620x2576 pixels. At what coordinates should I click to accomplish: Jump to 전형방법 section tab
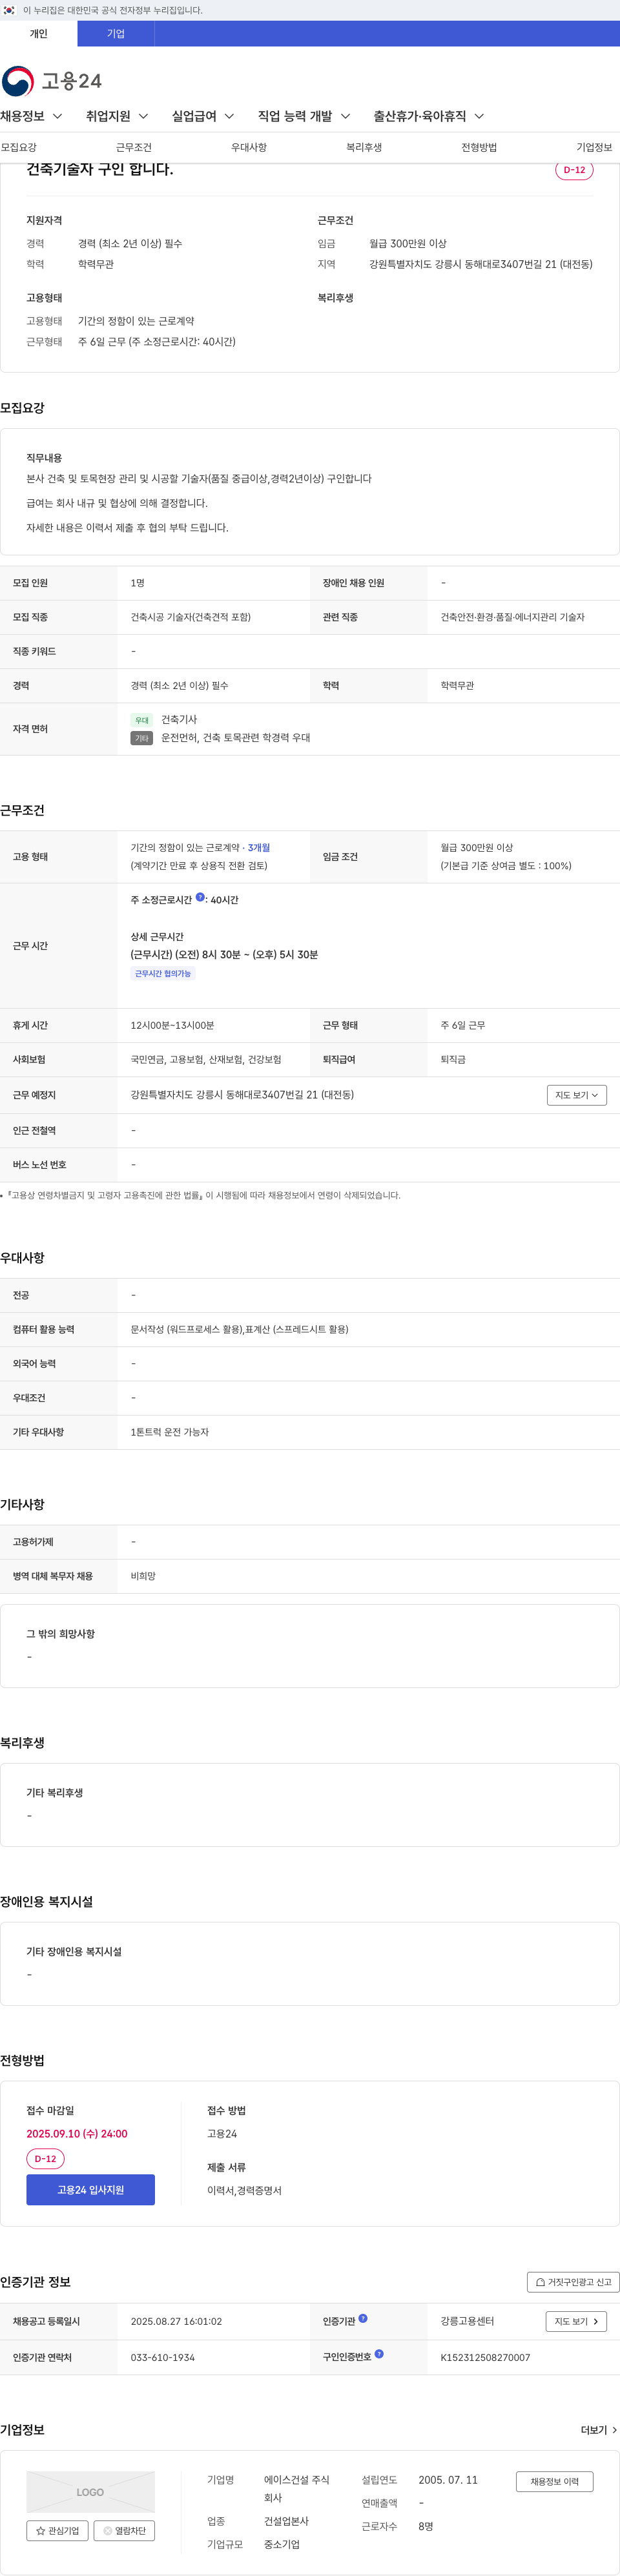(479, 147)
